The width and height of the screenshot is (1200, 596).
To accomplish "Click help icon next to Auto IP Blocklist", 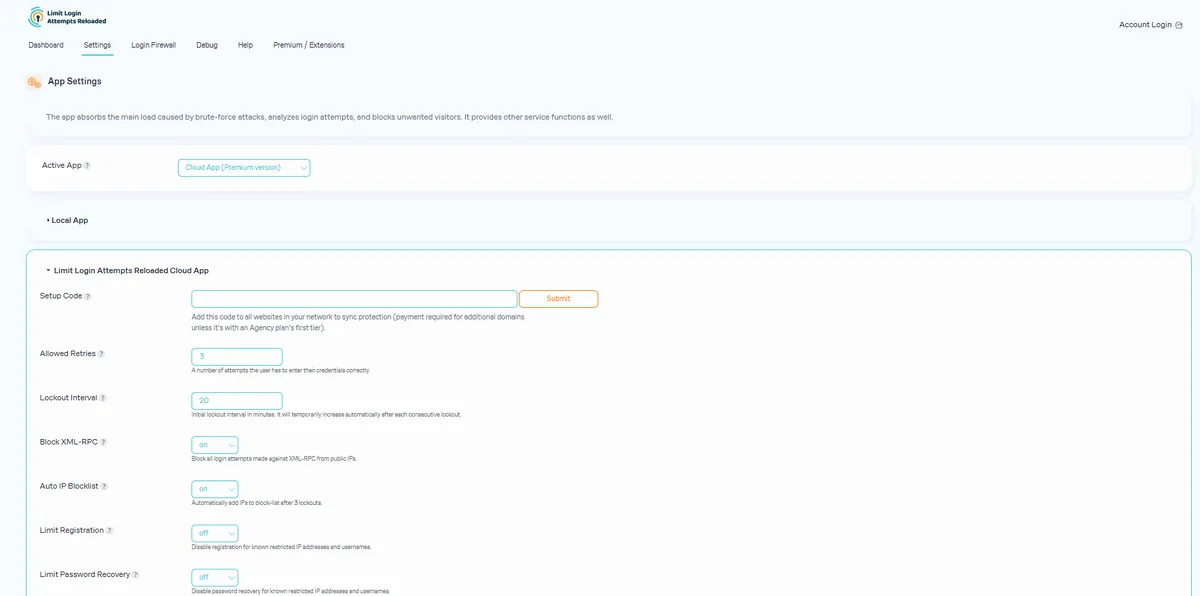I will coord(104,486).
